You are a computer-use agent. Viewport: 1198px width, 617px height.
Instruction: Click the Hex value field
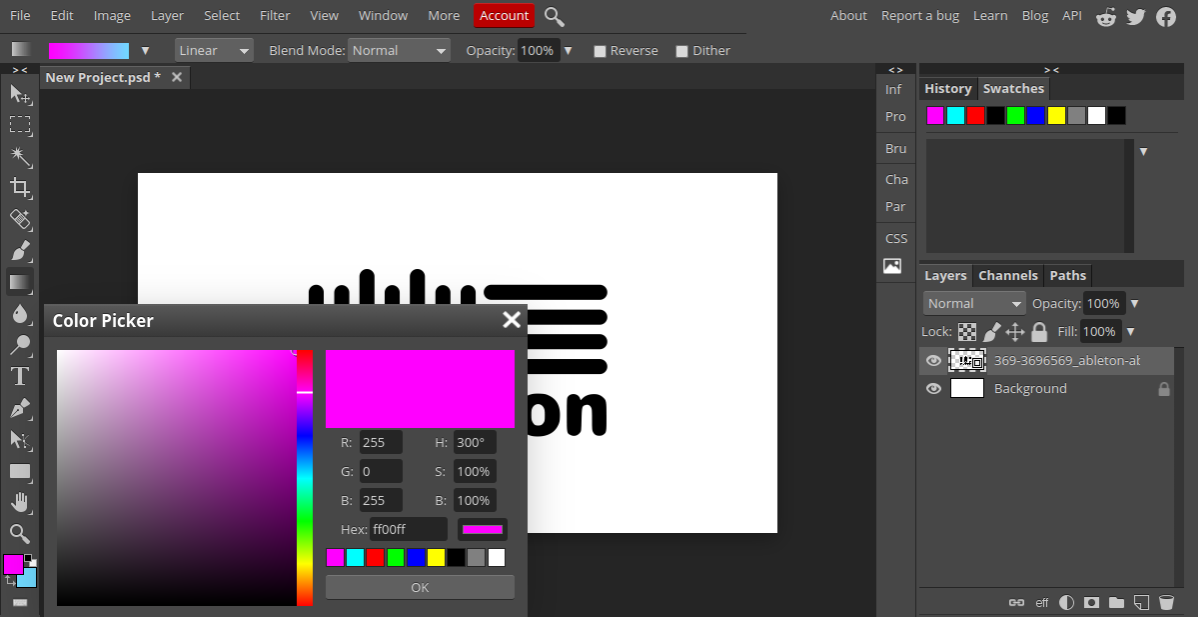408,529
